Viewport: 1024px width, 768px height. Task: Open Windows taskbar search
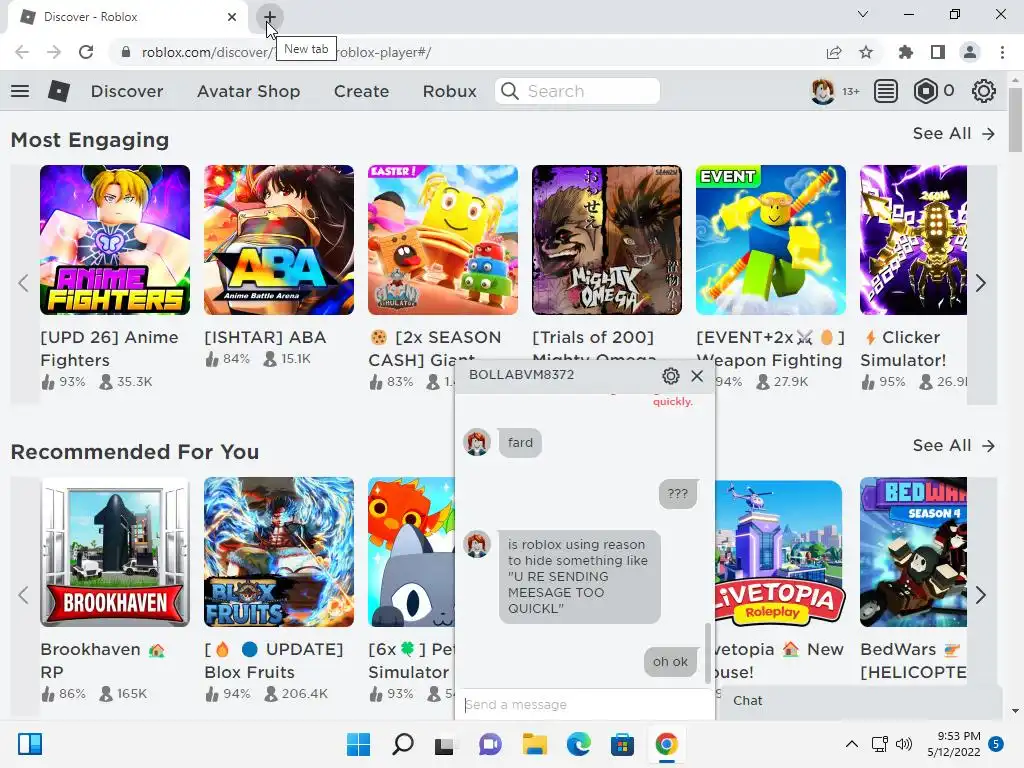pos(402,744)
